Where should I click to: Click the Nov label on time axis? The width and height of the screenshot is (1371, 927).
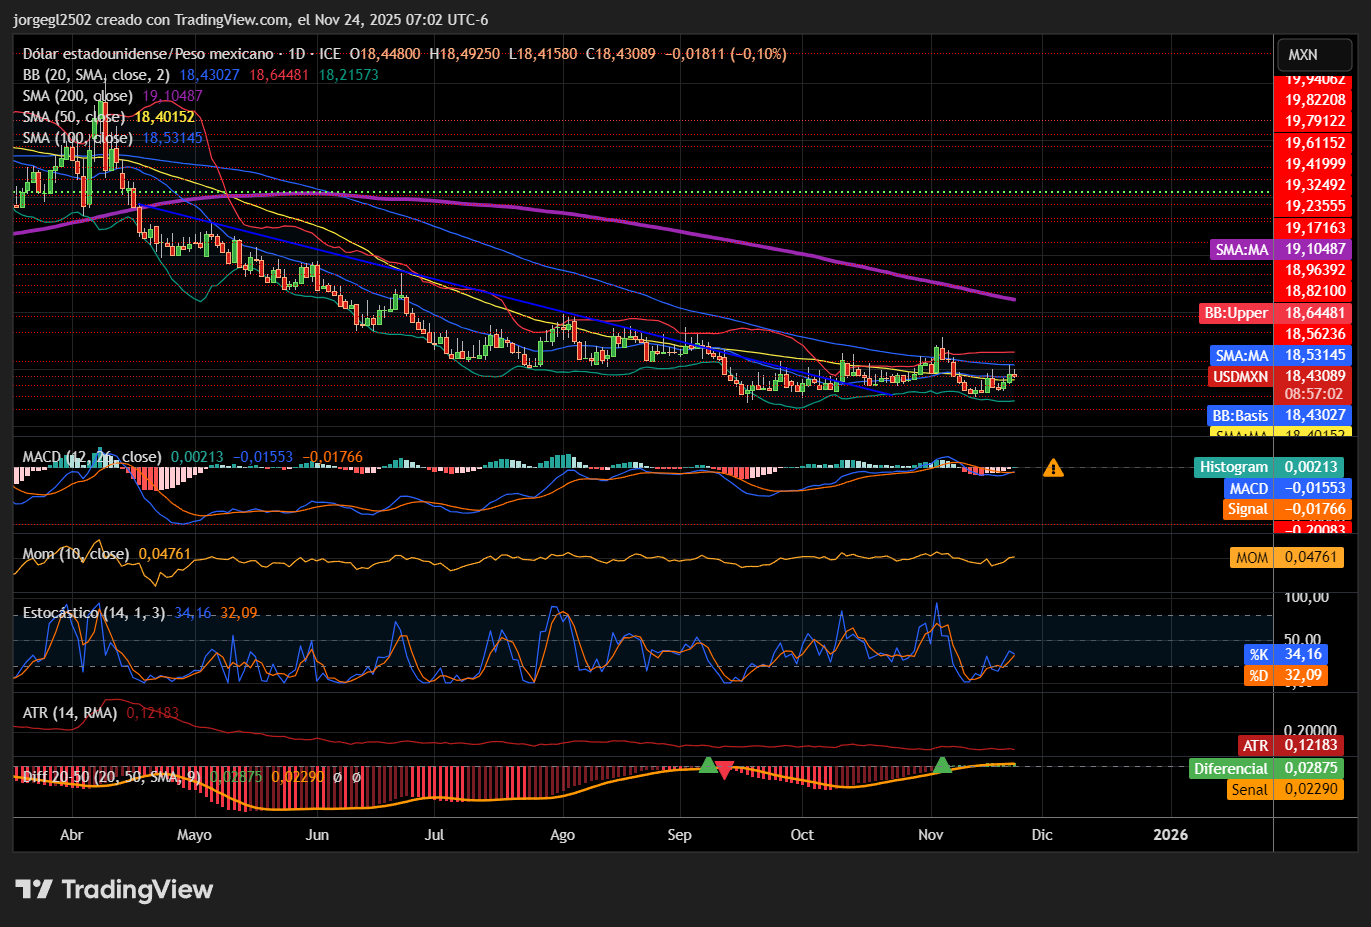tap(931, 835)
